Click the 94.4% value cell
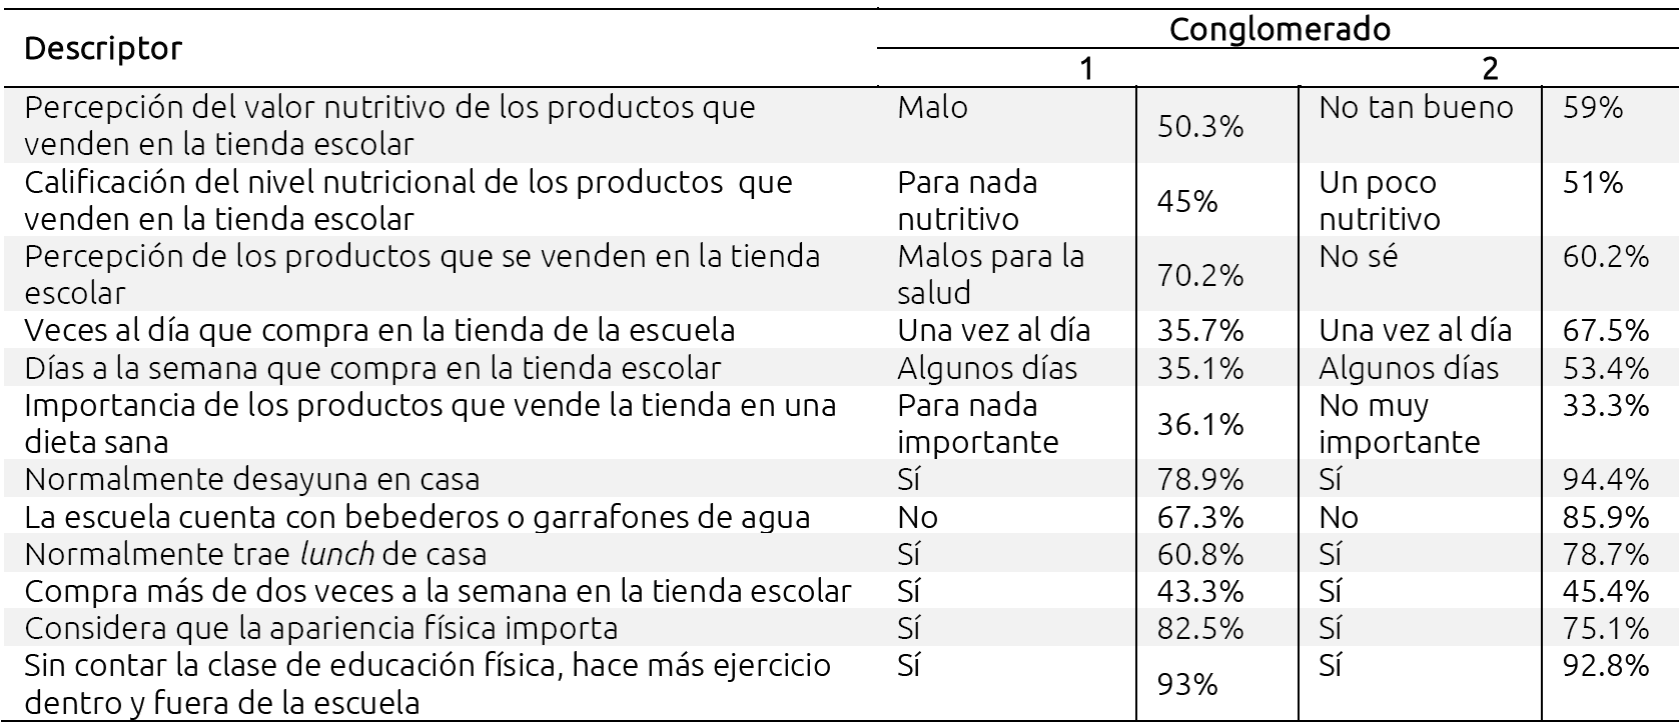This screenshot has width=1679, height=722. [1605, 479]
